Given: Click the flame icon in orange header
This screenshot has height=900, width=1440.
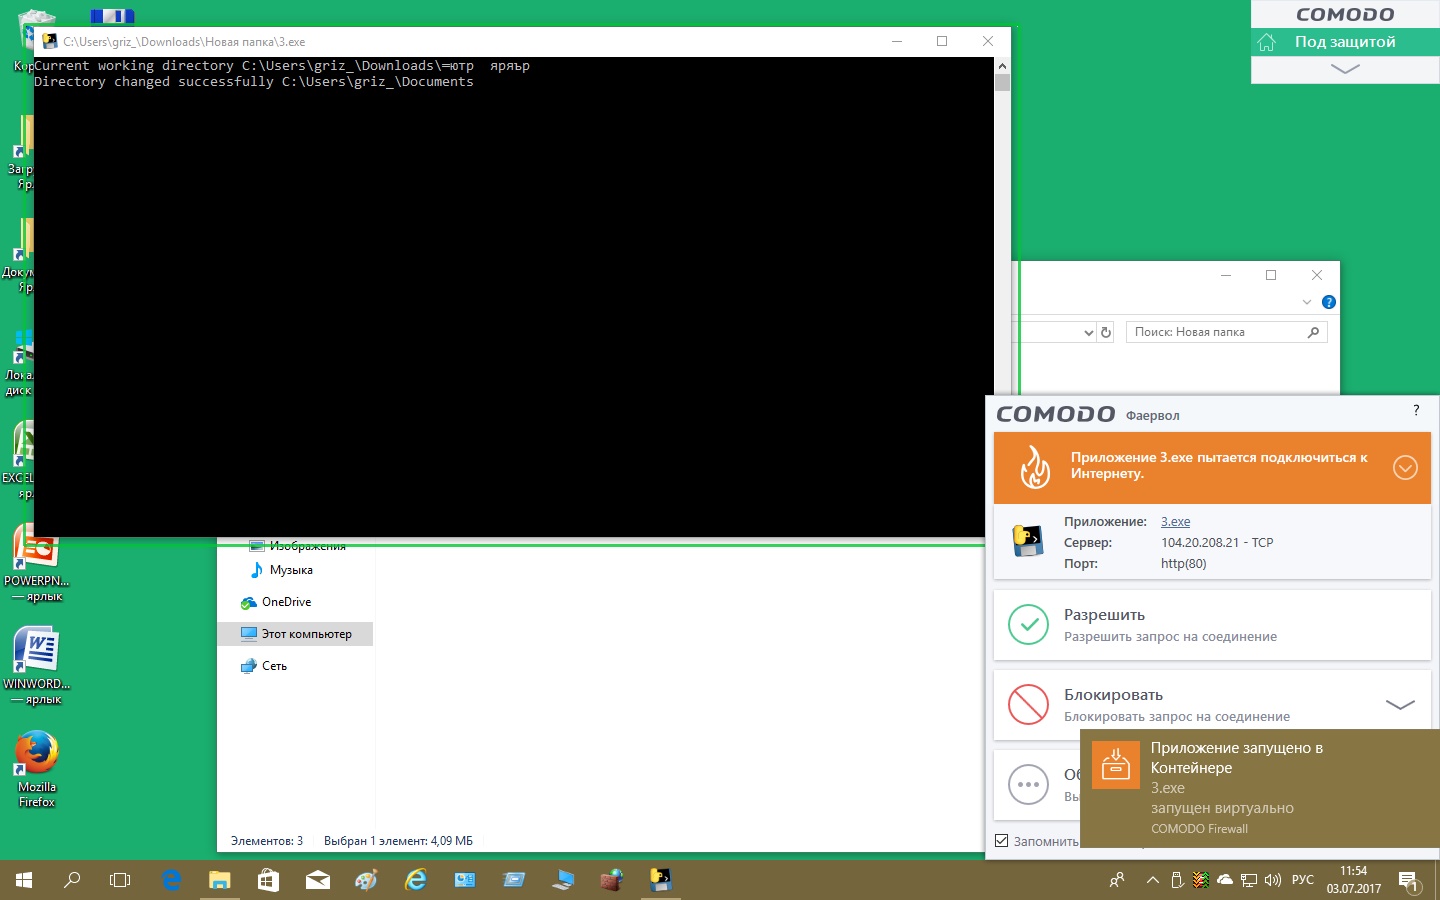Looking at the screenshot, I should coord(1035,467).
